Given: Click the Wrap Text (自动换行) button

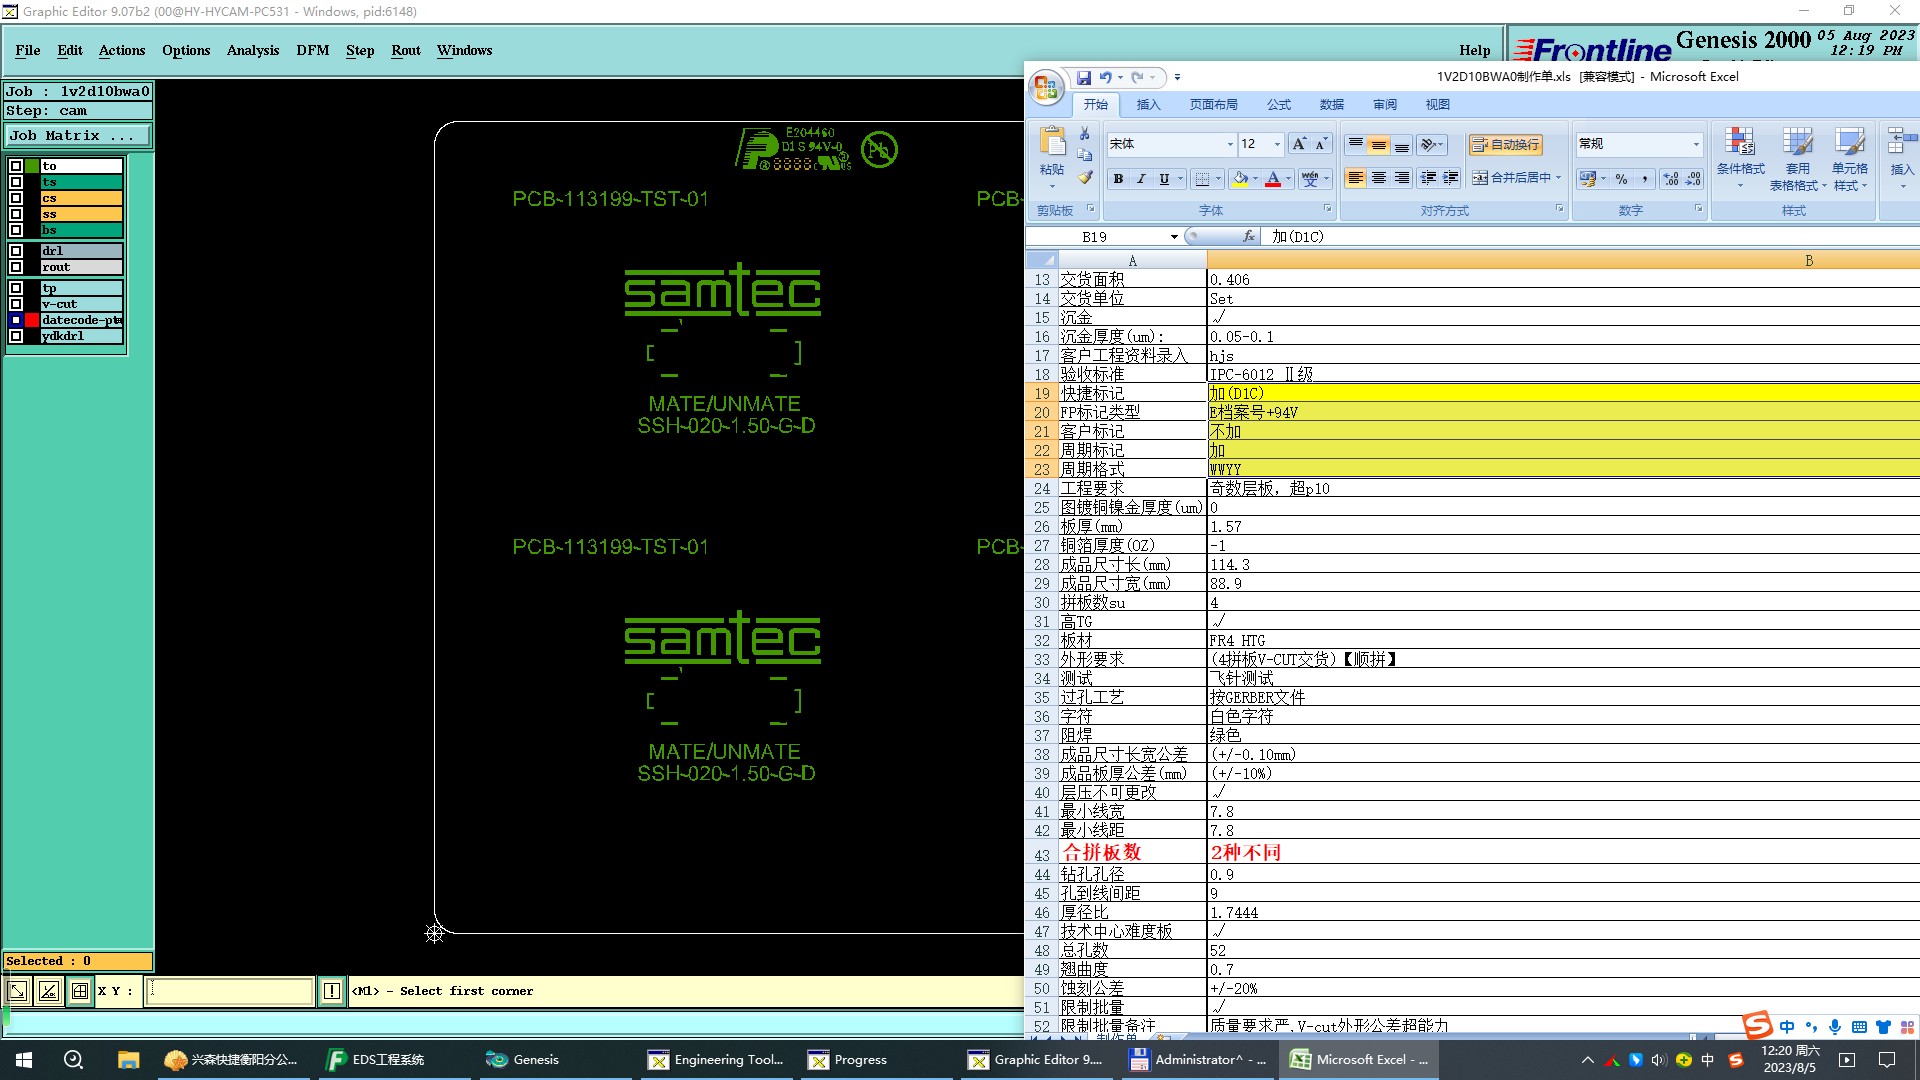Looking at the screenshot, I should tap(1505, 145).
